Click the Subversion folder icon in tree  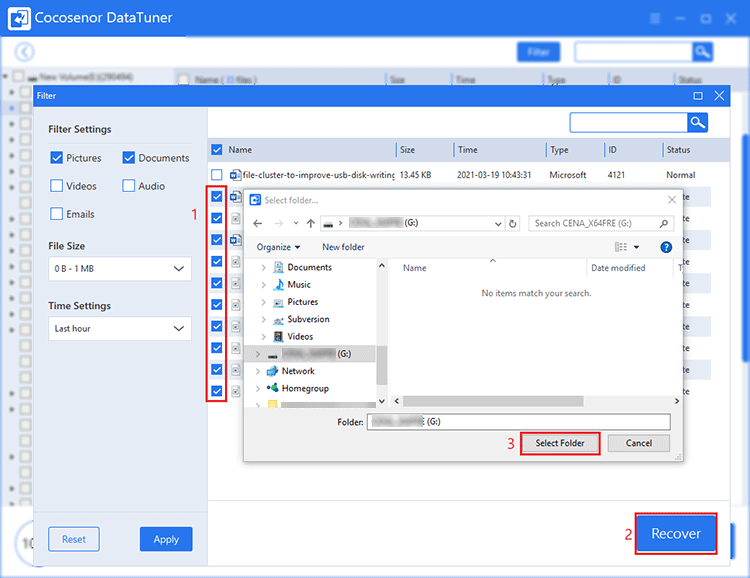278,320
